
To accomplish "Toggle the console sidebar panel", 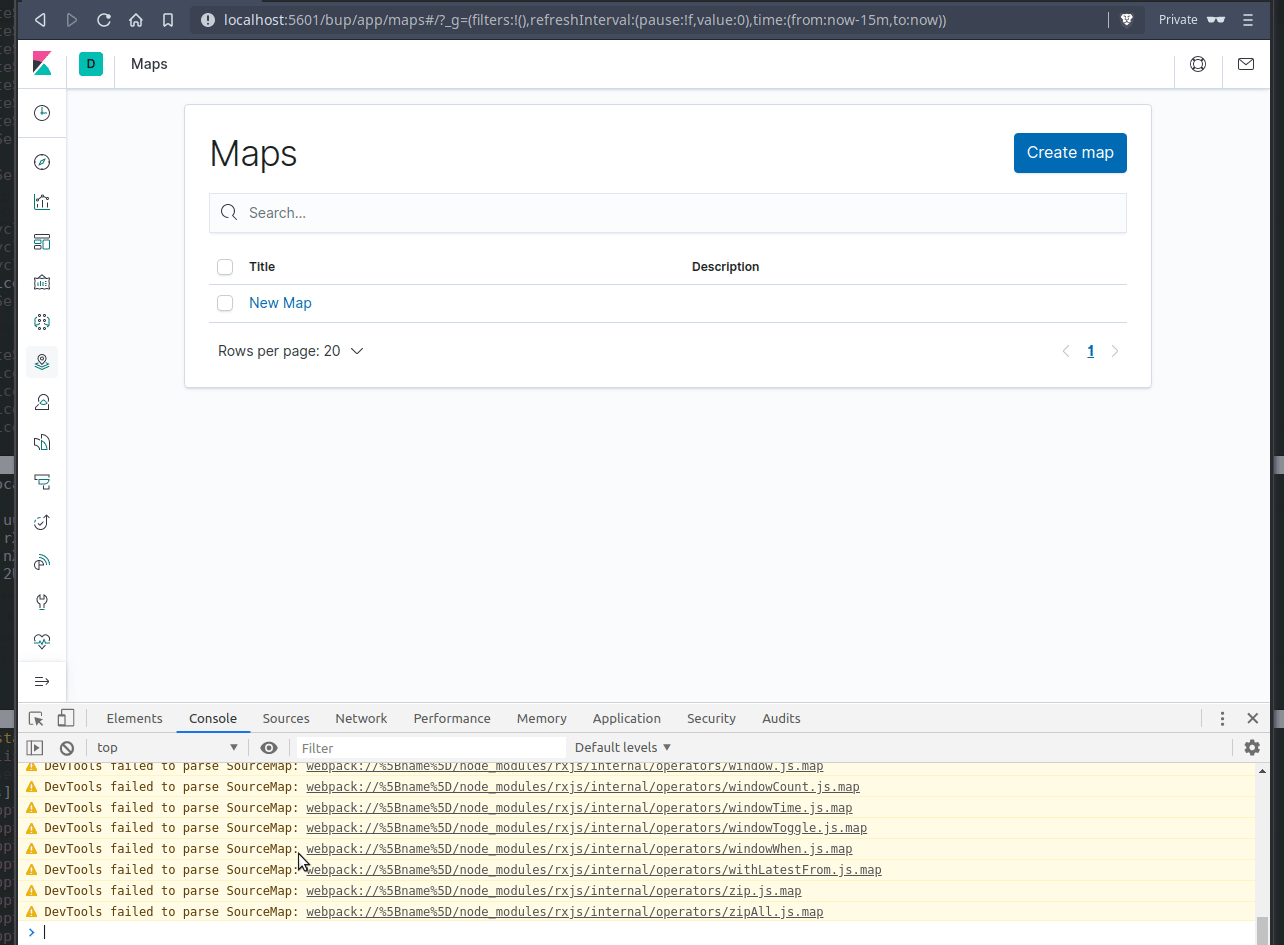I will coord(35,748).
